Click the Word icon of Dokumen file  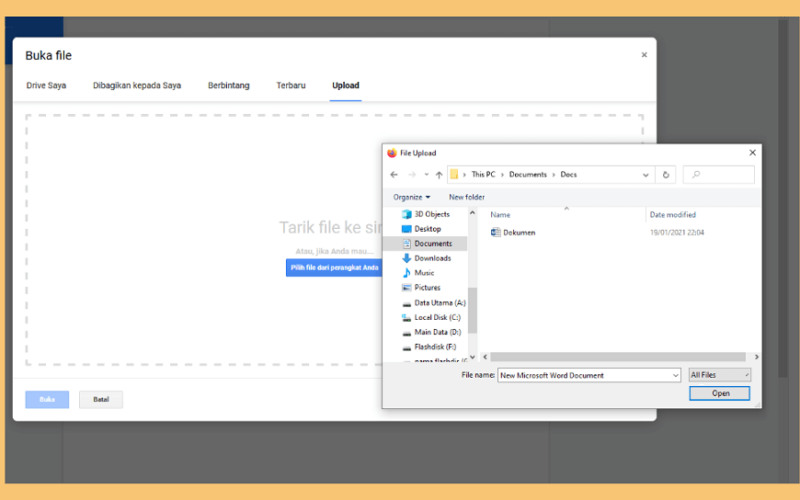click(x=495, y=233)
